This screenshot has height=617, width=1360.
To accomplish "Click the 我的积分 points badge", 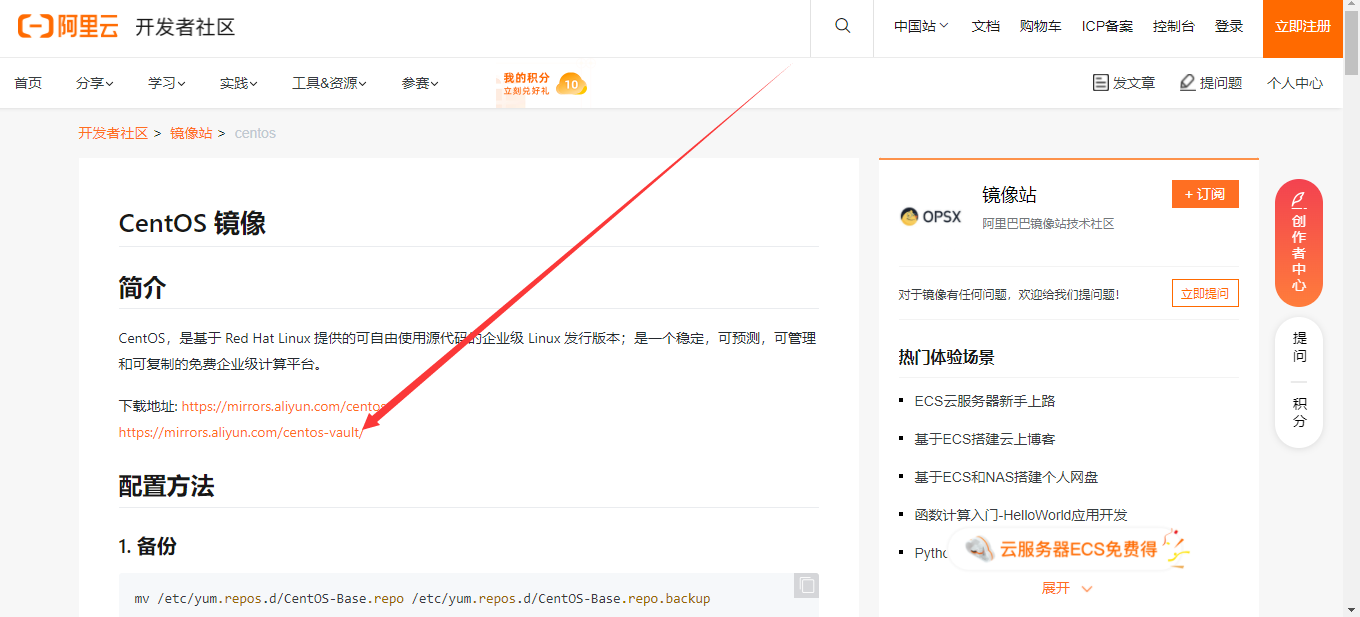I will (541, 84).
